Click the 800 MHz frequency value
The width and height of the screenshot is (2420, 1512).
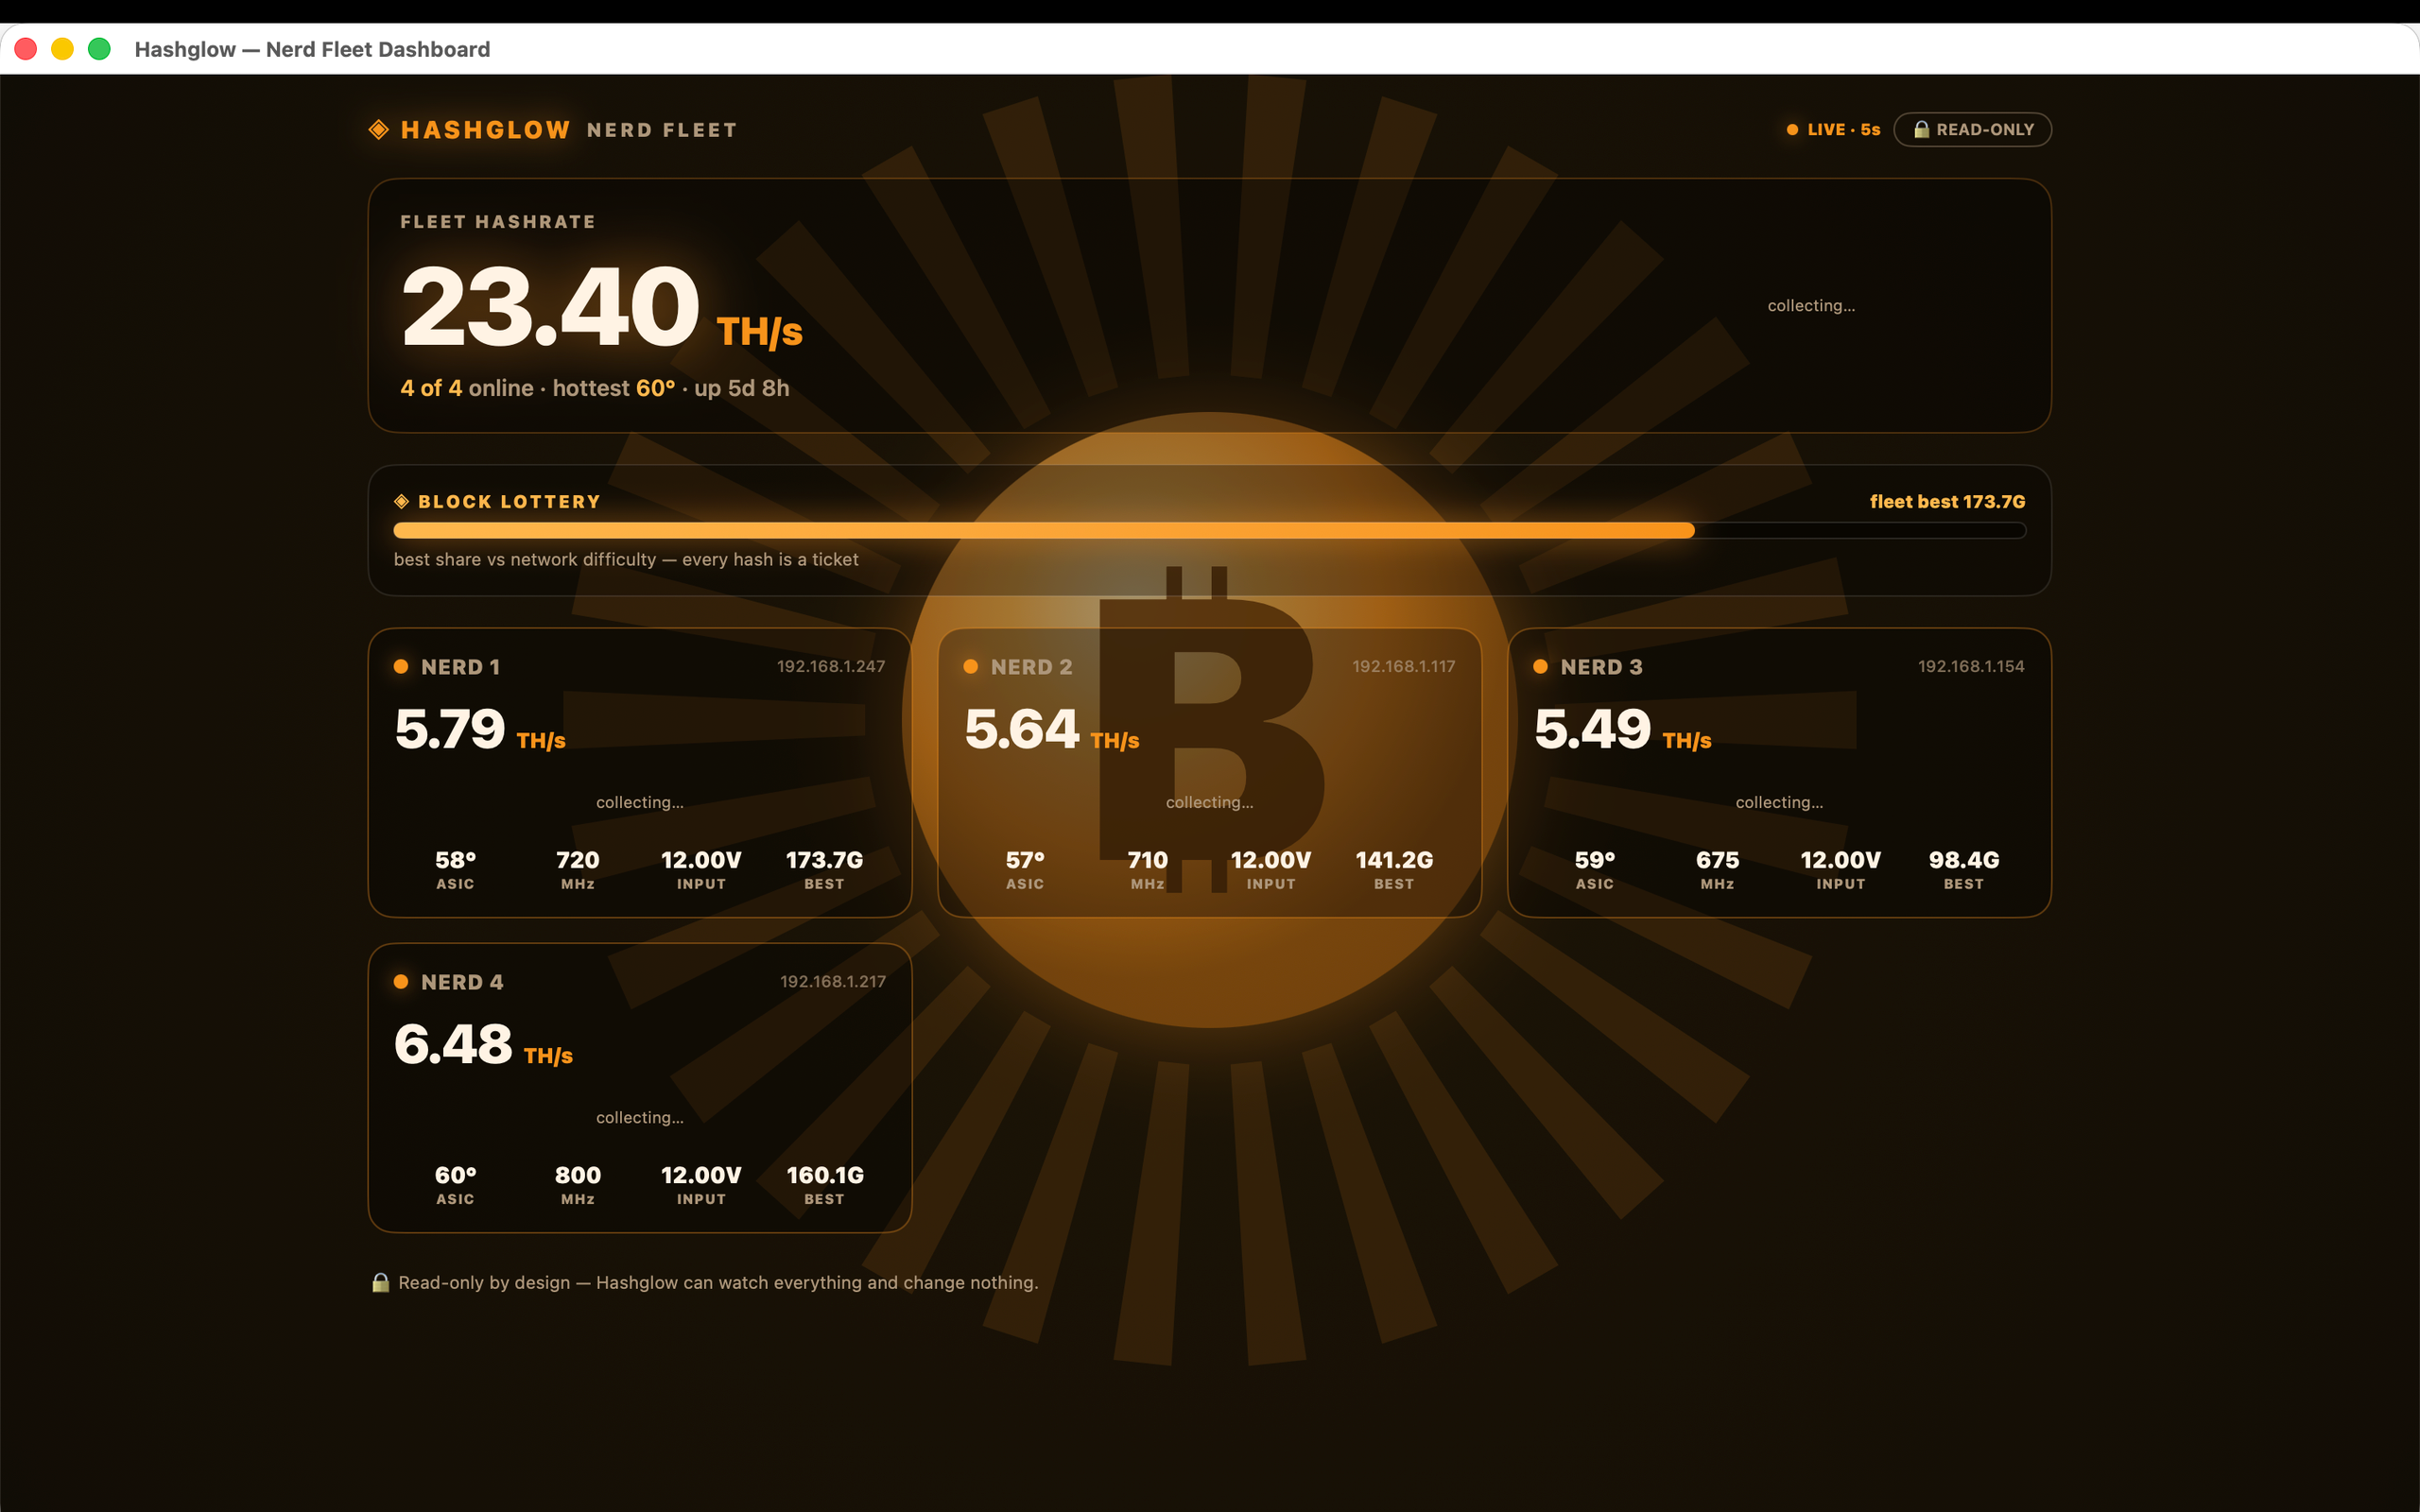pos(578,1175)
